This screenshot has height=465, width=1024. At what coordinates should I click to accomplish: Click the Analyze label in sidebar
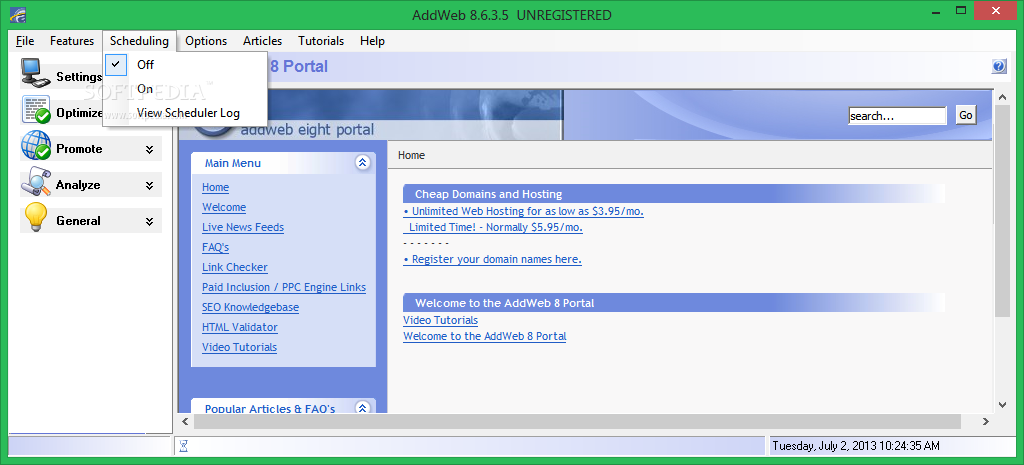click(78, 185)
